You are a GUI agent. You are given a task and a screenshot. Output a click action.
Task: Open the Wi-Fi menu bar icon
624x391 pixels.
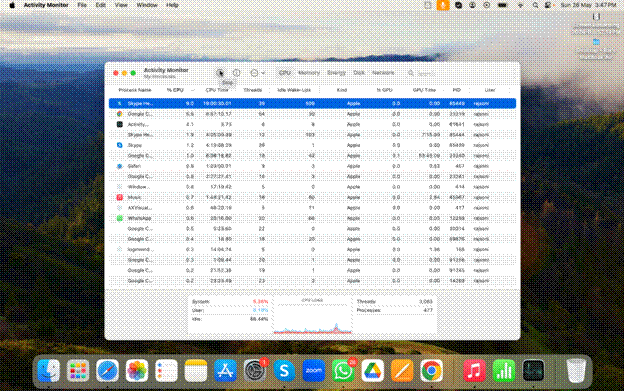click(520, 5)
